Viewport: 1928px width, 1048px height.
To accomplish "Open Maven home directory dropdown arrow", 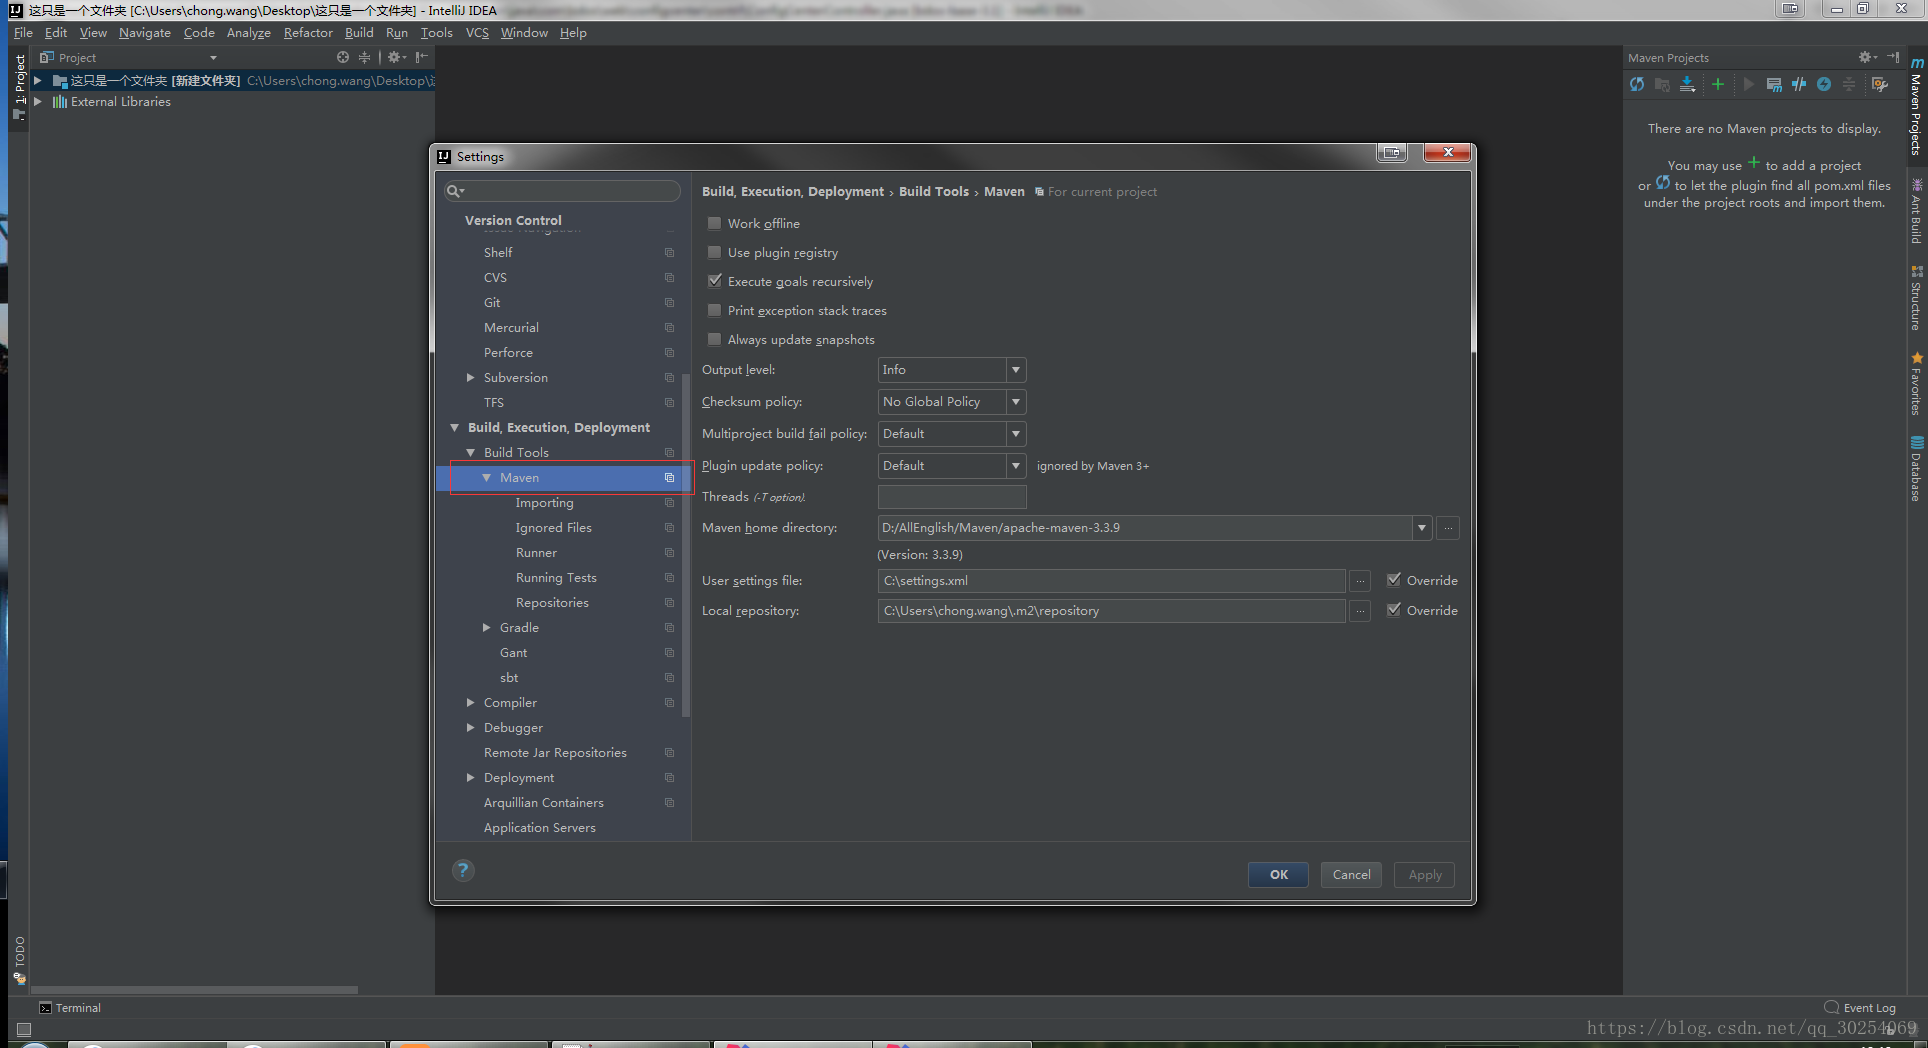I will pos(1422,528).
